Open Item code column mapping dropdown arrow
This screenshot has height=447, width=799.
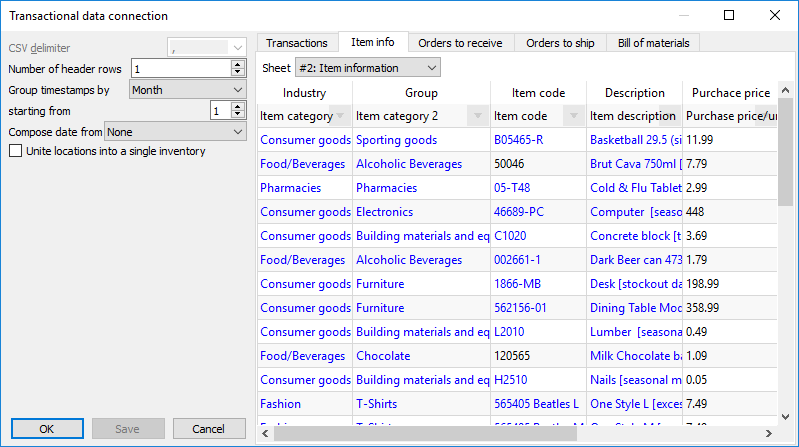pos(574,116)
